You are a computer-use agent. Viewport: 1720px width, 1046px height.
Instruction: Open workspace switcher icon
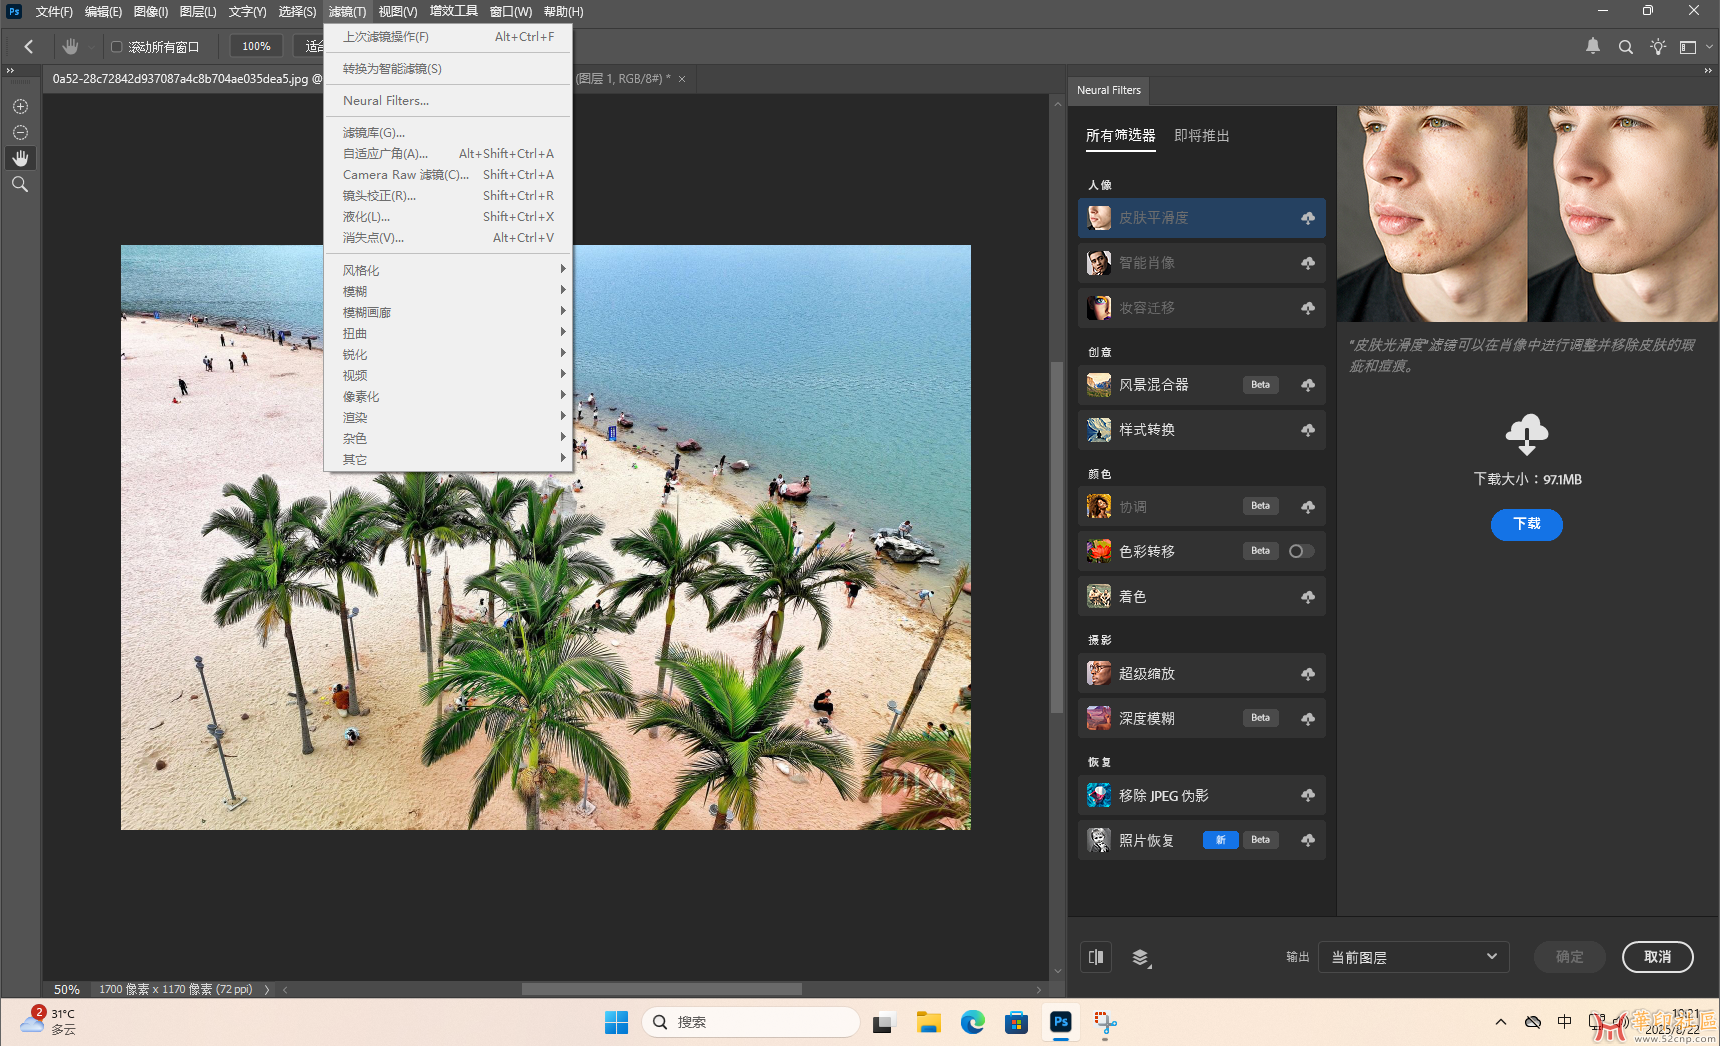pyautogui.click(x=1689, y=47)
